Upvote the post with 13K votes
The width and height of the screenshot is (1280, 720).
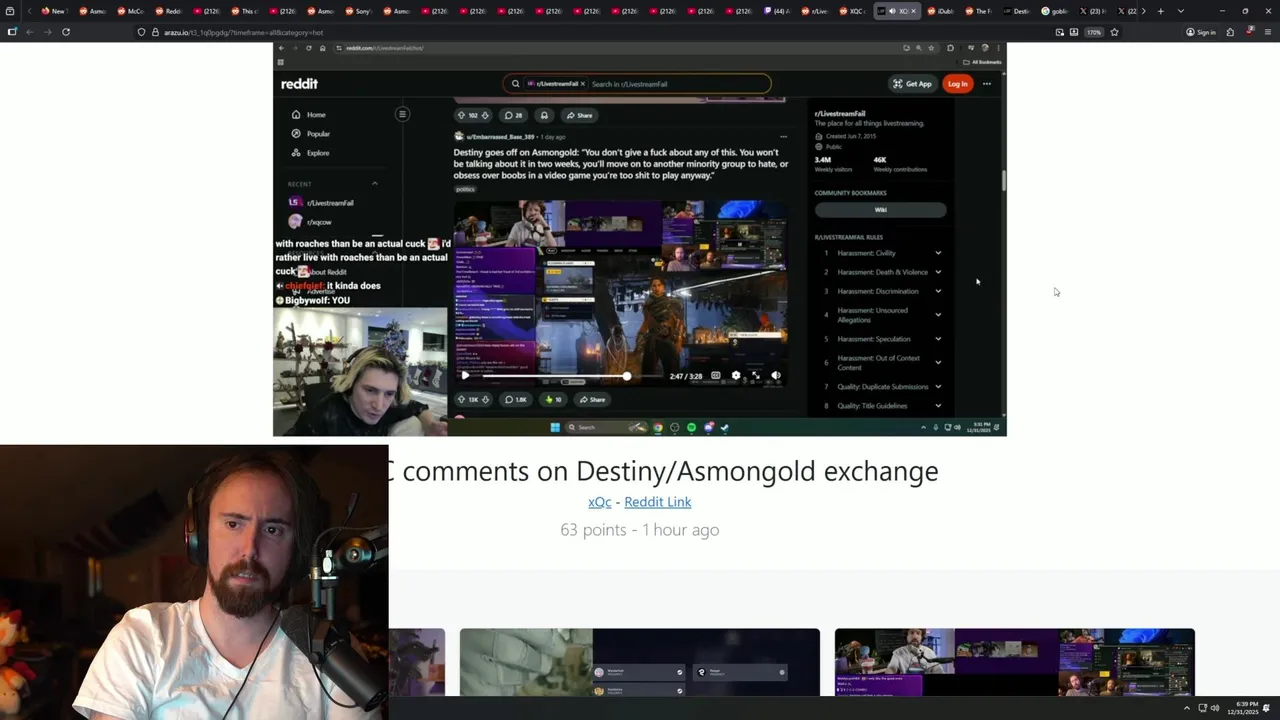pos(461,399)
